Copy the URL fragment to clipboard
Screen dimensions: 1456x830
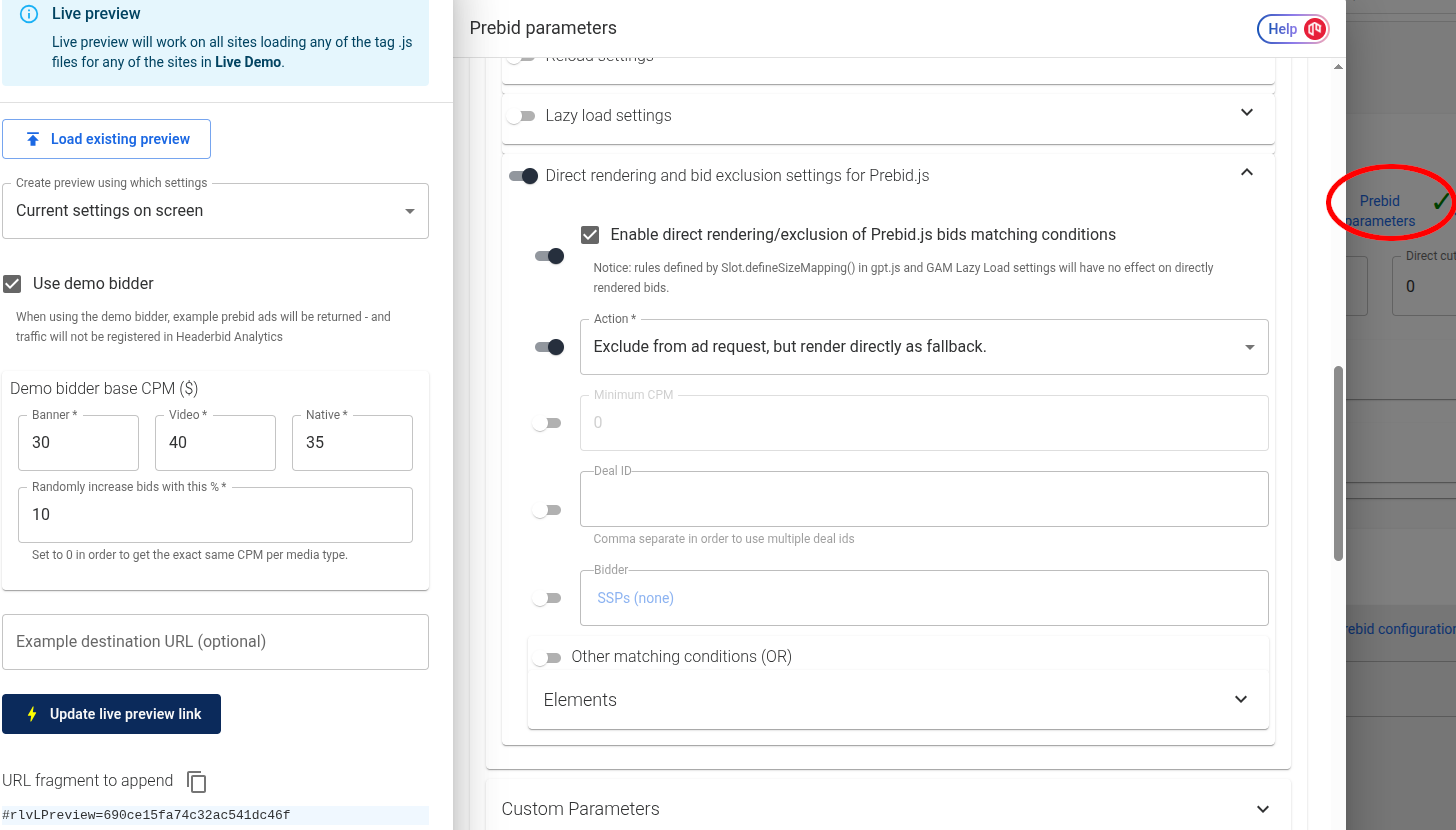(x=197, y=782)
